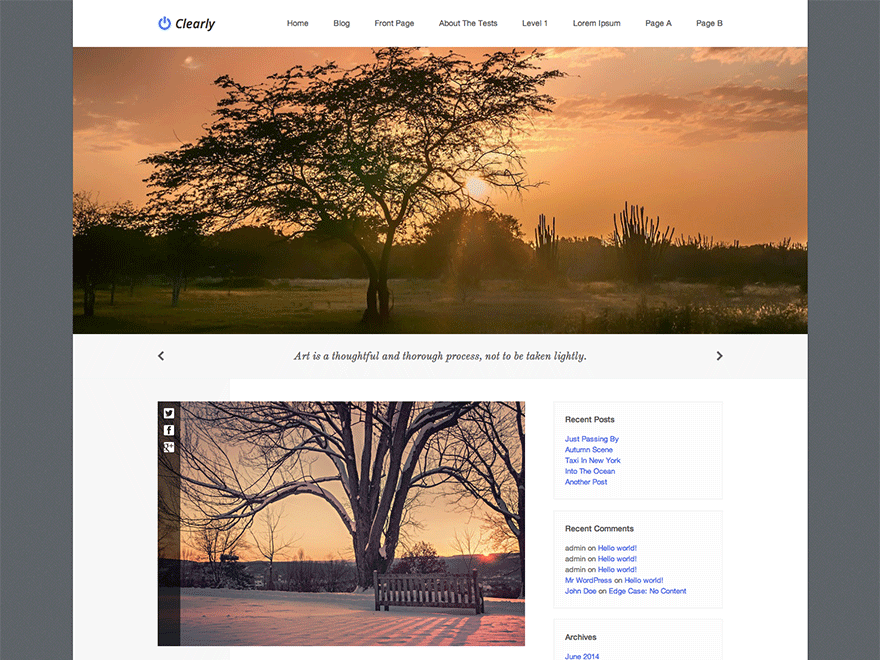Open the Level 1 navigation item

tap(534, 23)
